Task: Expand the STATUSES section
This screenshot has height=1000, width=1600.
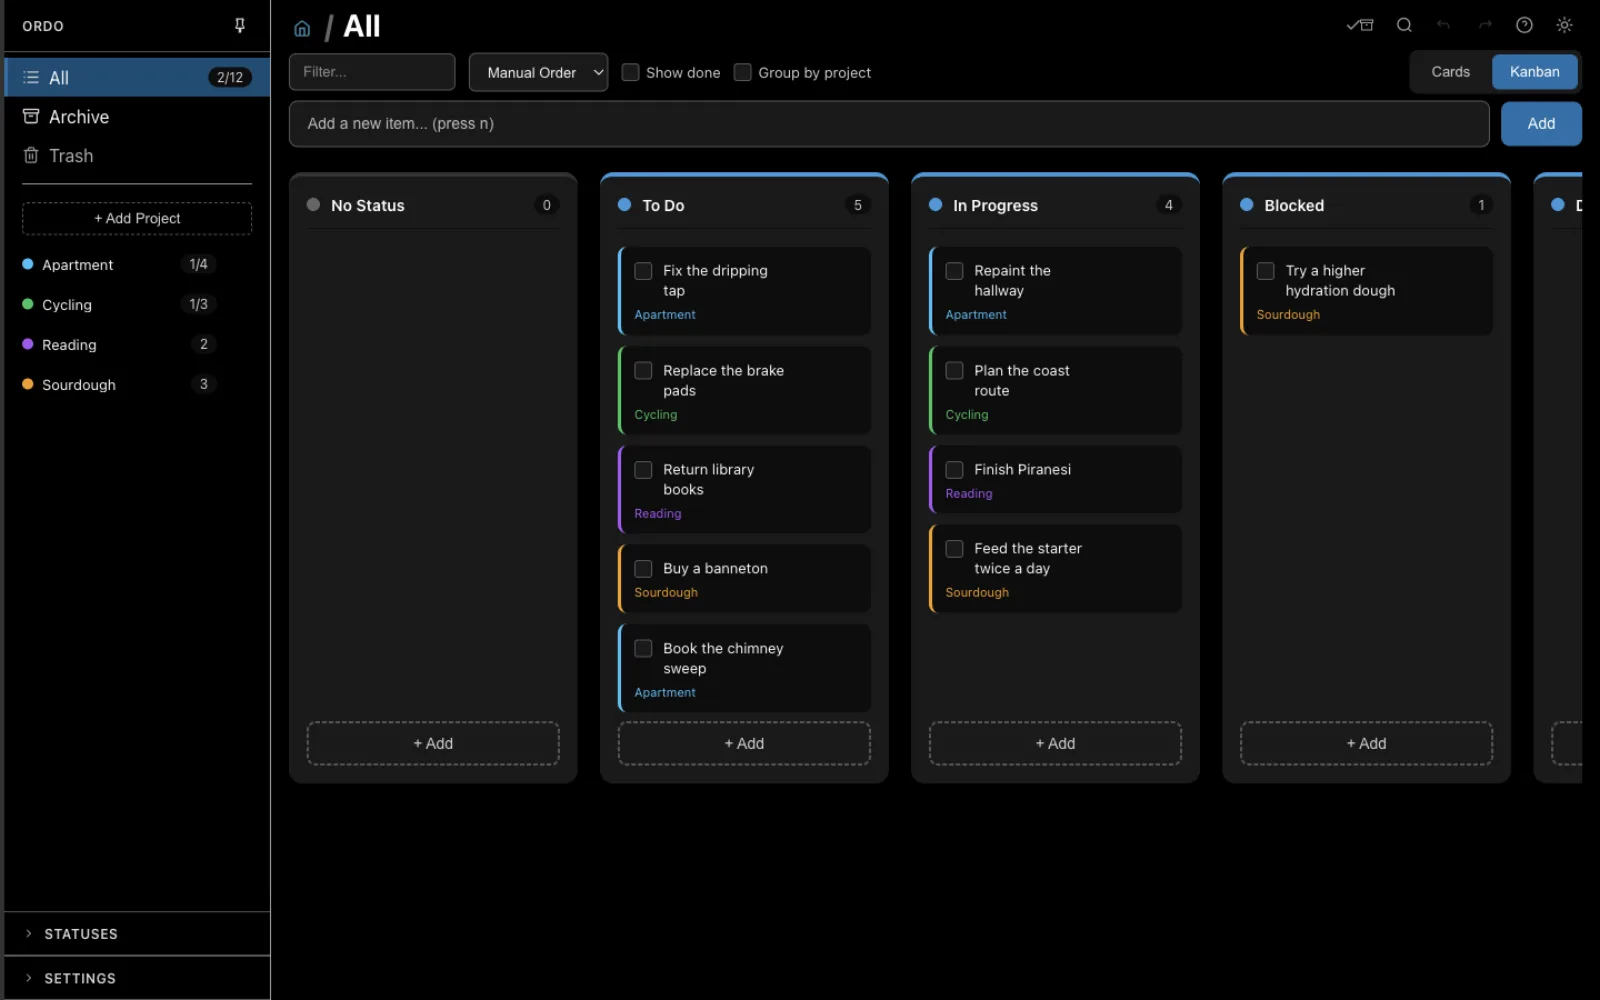Action: 137,933
